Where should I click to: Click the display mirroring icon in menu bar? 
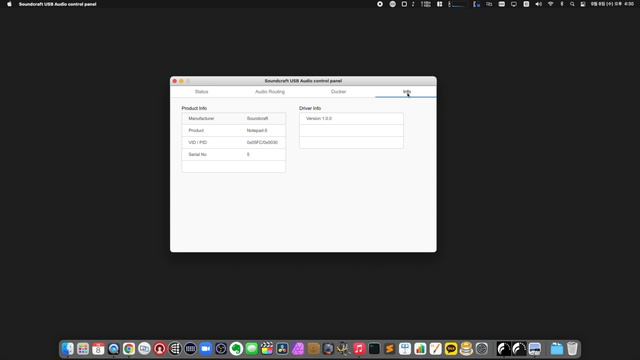pyautogui.click(x=514, y=4)
